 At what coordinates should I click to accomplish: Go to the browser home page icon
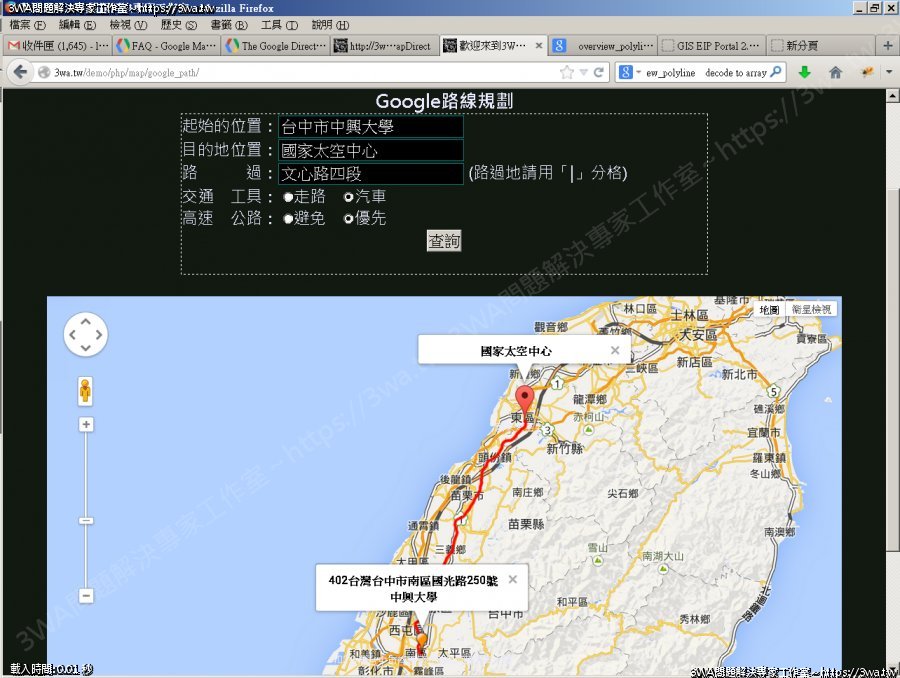(835, 72)
